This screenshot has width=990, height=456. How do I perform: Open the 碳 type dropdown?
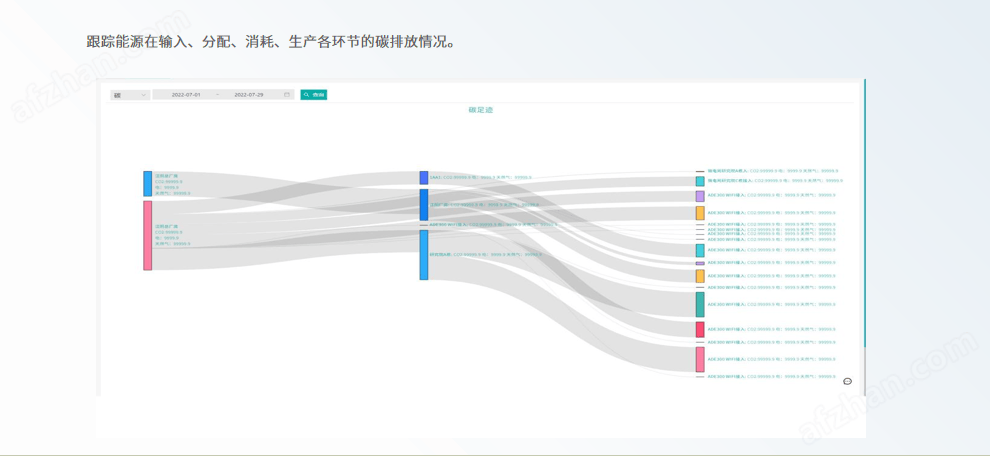(130, 95)
